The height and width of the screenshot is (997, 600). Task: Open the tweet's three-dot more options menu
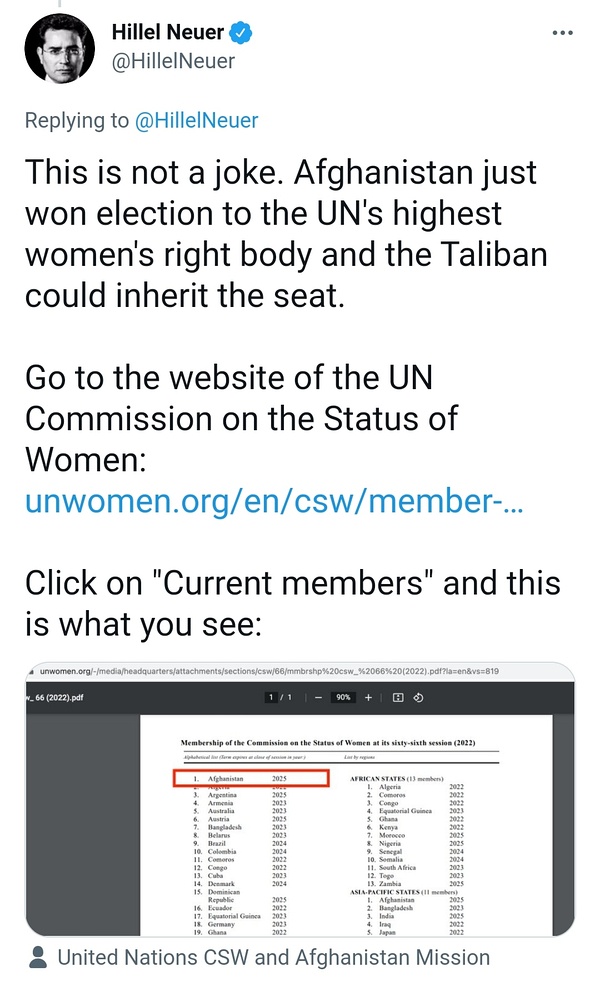(x=563, y=33)
